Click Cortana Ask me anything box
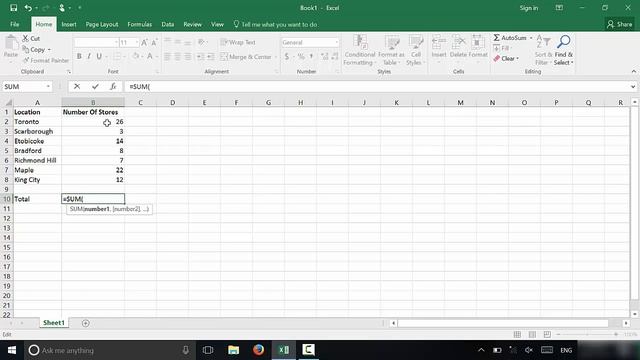 [109, 350]
